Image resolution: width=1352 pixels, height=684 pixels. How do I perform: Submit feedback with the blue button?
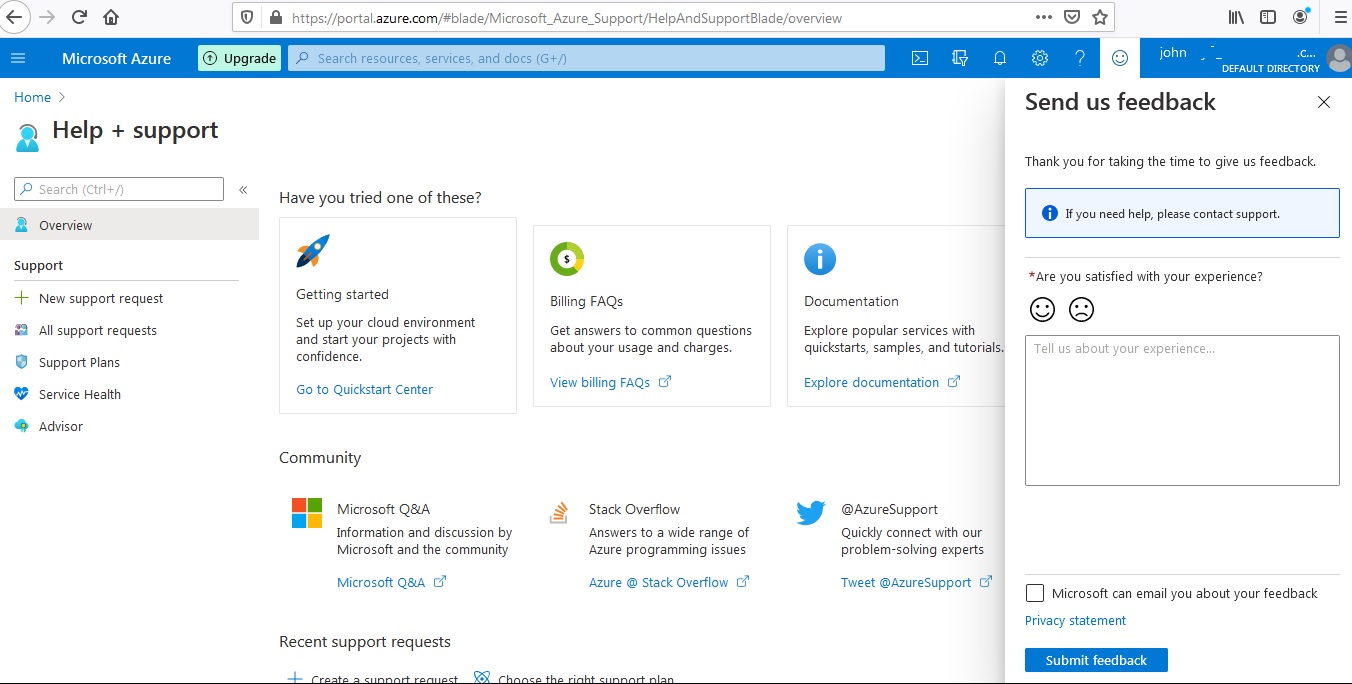coord(1096,660)
